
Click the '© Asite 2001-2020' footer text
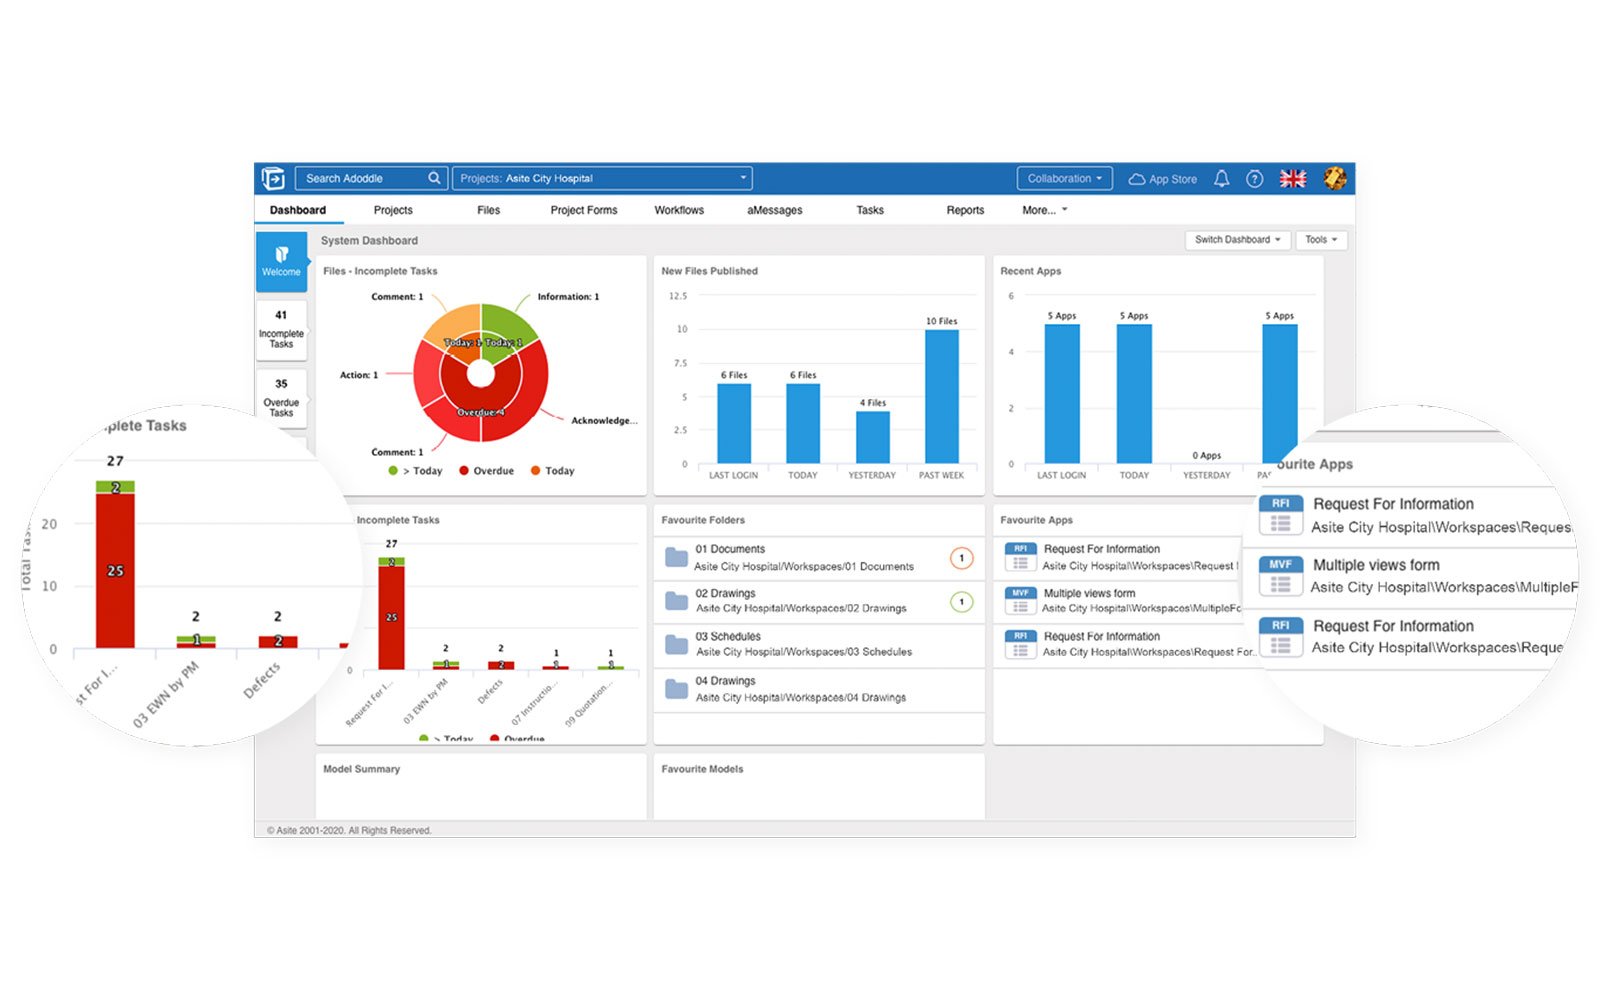(349, 830)
